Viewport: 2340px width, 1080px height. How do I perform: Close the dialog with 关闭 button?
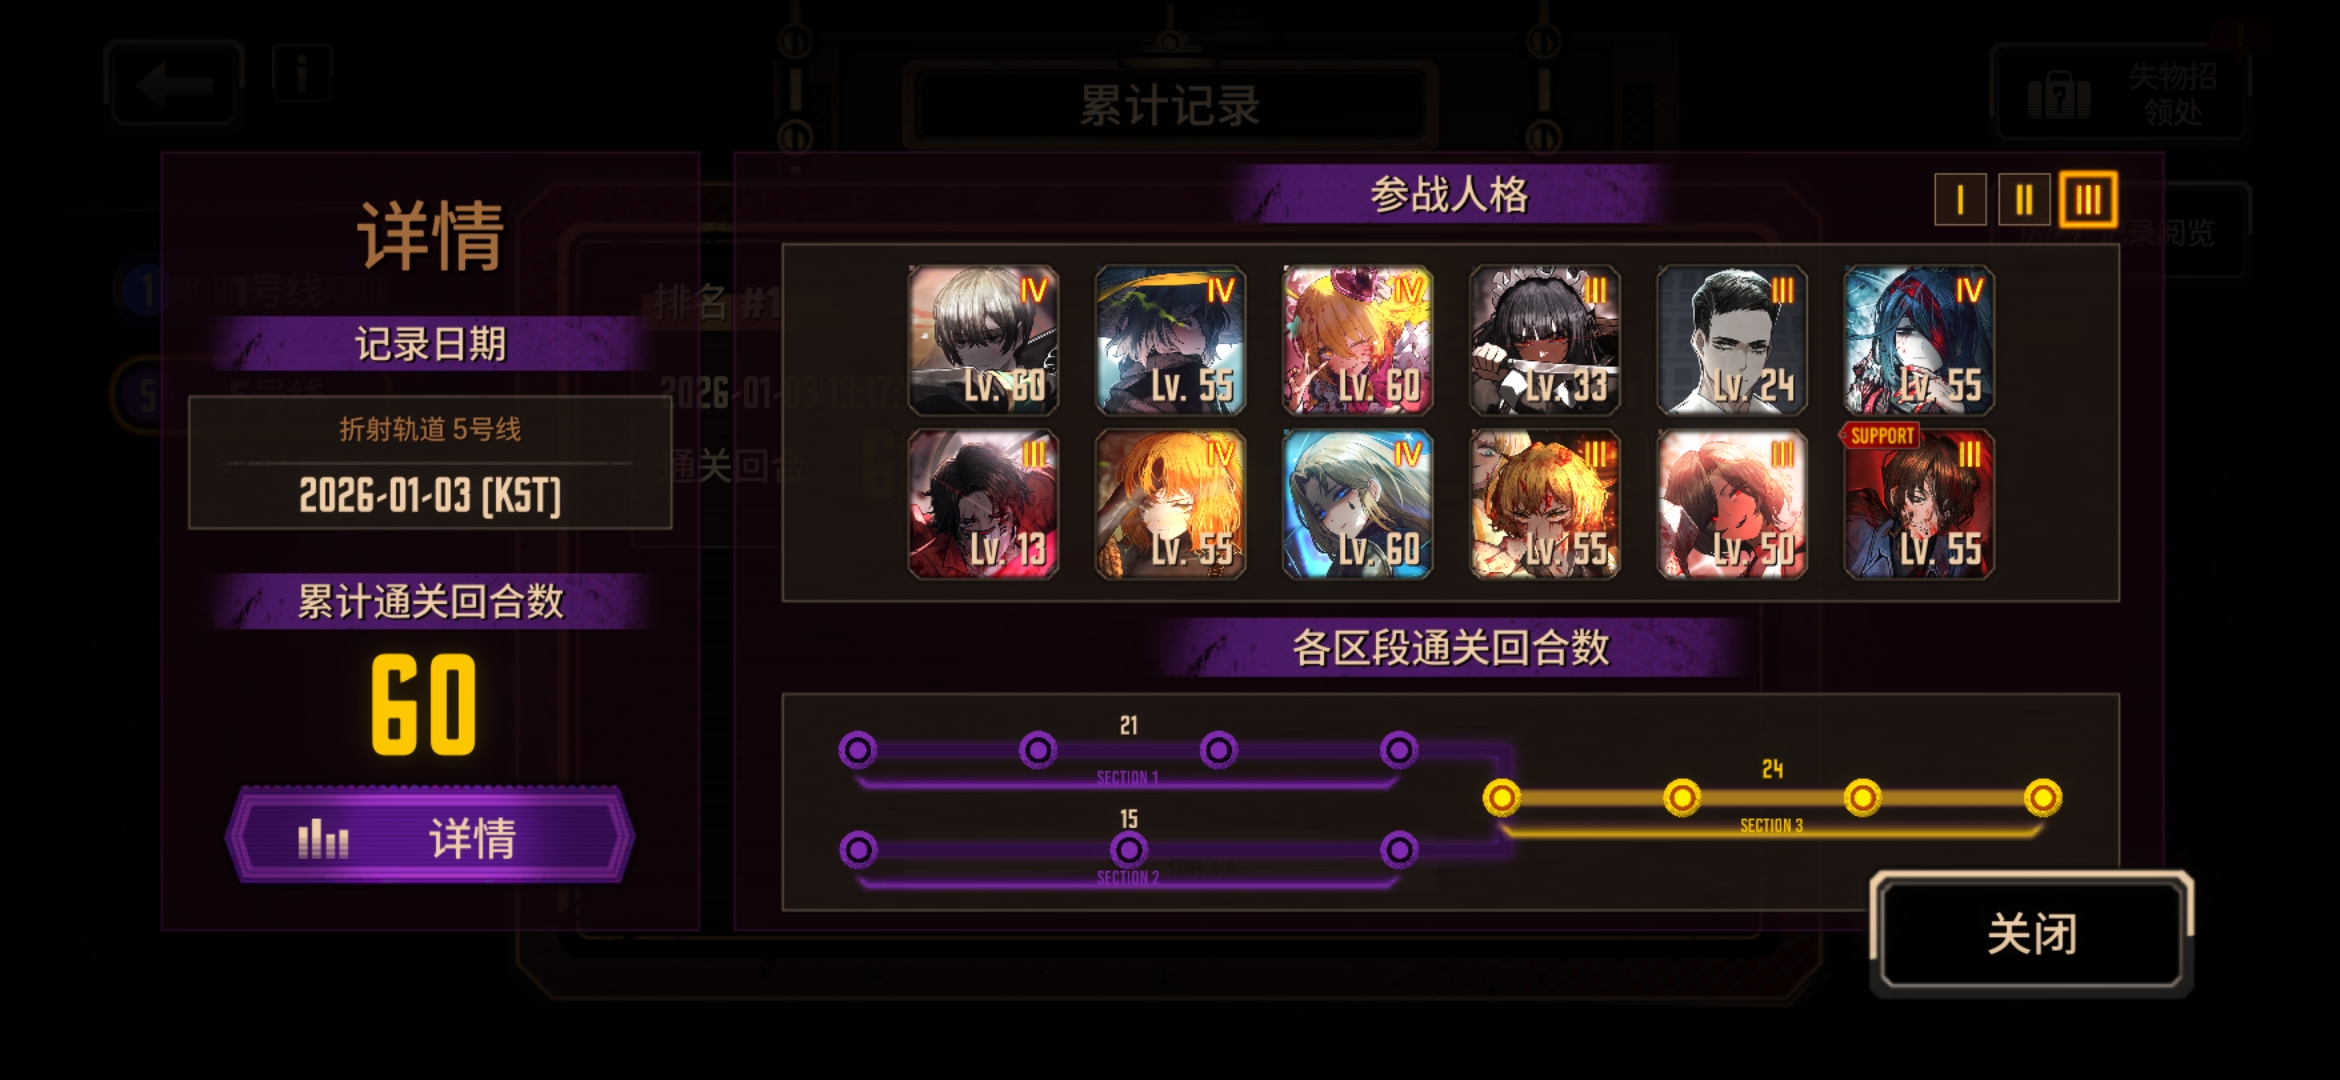2032,933
